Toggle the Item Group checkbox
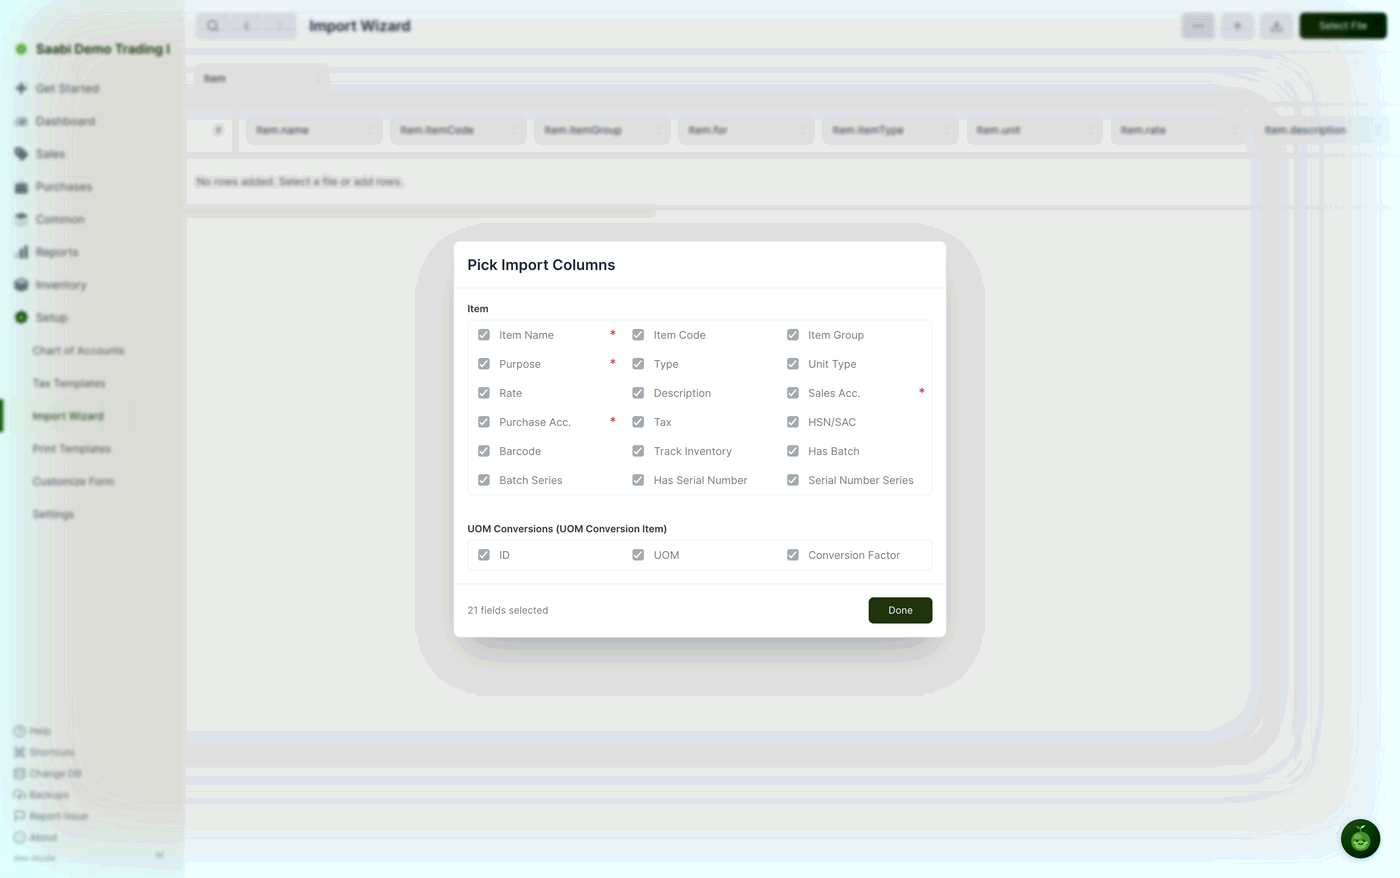Screen dimensions: 1400x878 793,335
